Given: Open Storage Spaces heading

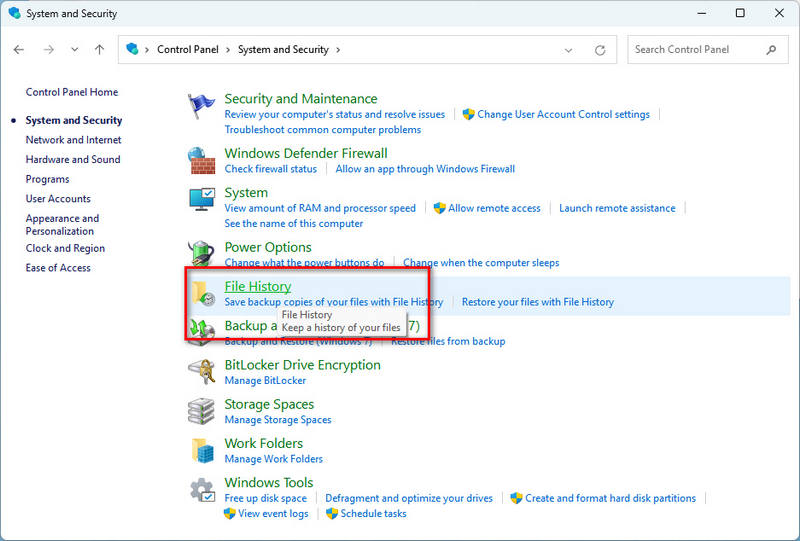Looking at the screenshot, I should click(x=269, y=404).
